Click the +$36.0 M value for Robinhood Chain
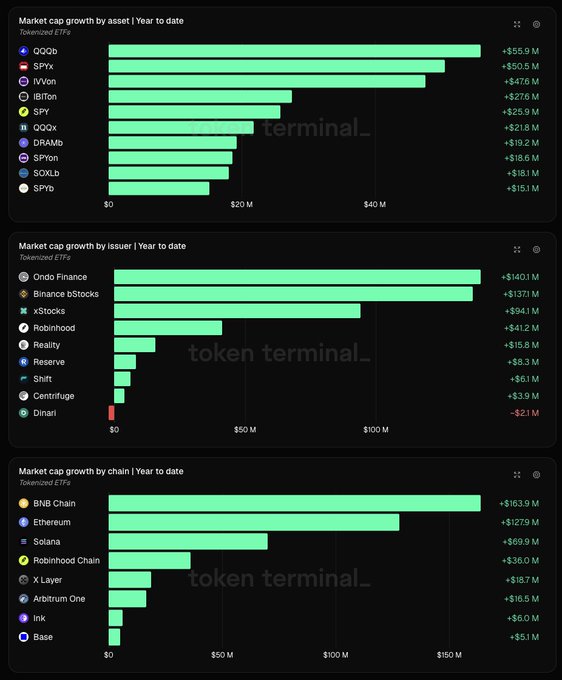The height and width of the screenshot is (680, 562). [x=520, y=560]
